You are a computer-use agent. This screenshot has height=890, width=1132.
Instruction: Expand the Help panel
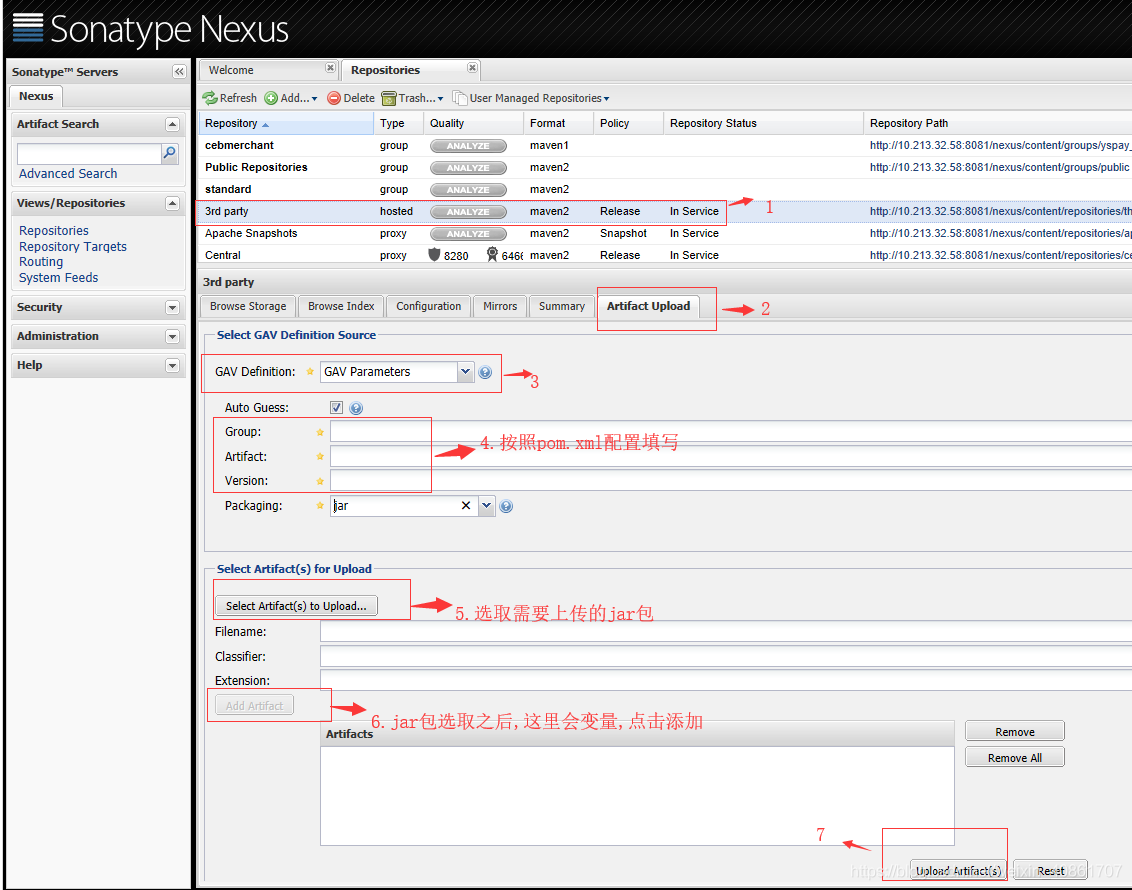172,365
